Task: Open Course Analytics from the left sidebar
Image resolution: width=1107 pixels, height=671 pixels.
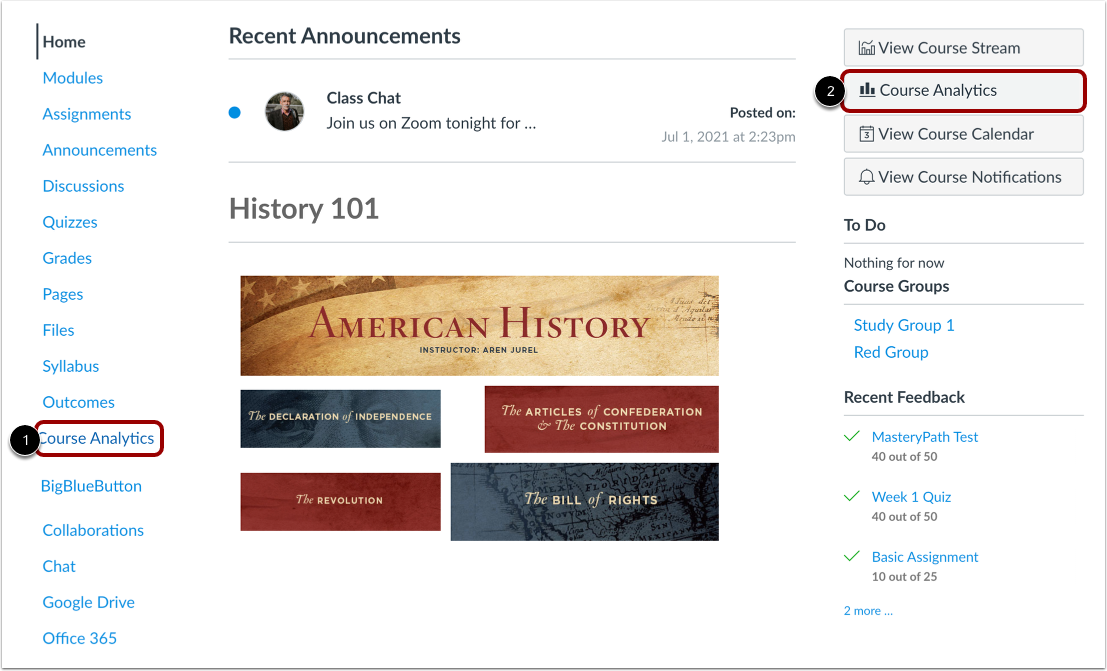Action: 97,438
